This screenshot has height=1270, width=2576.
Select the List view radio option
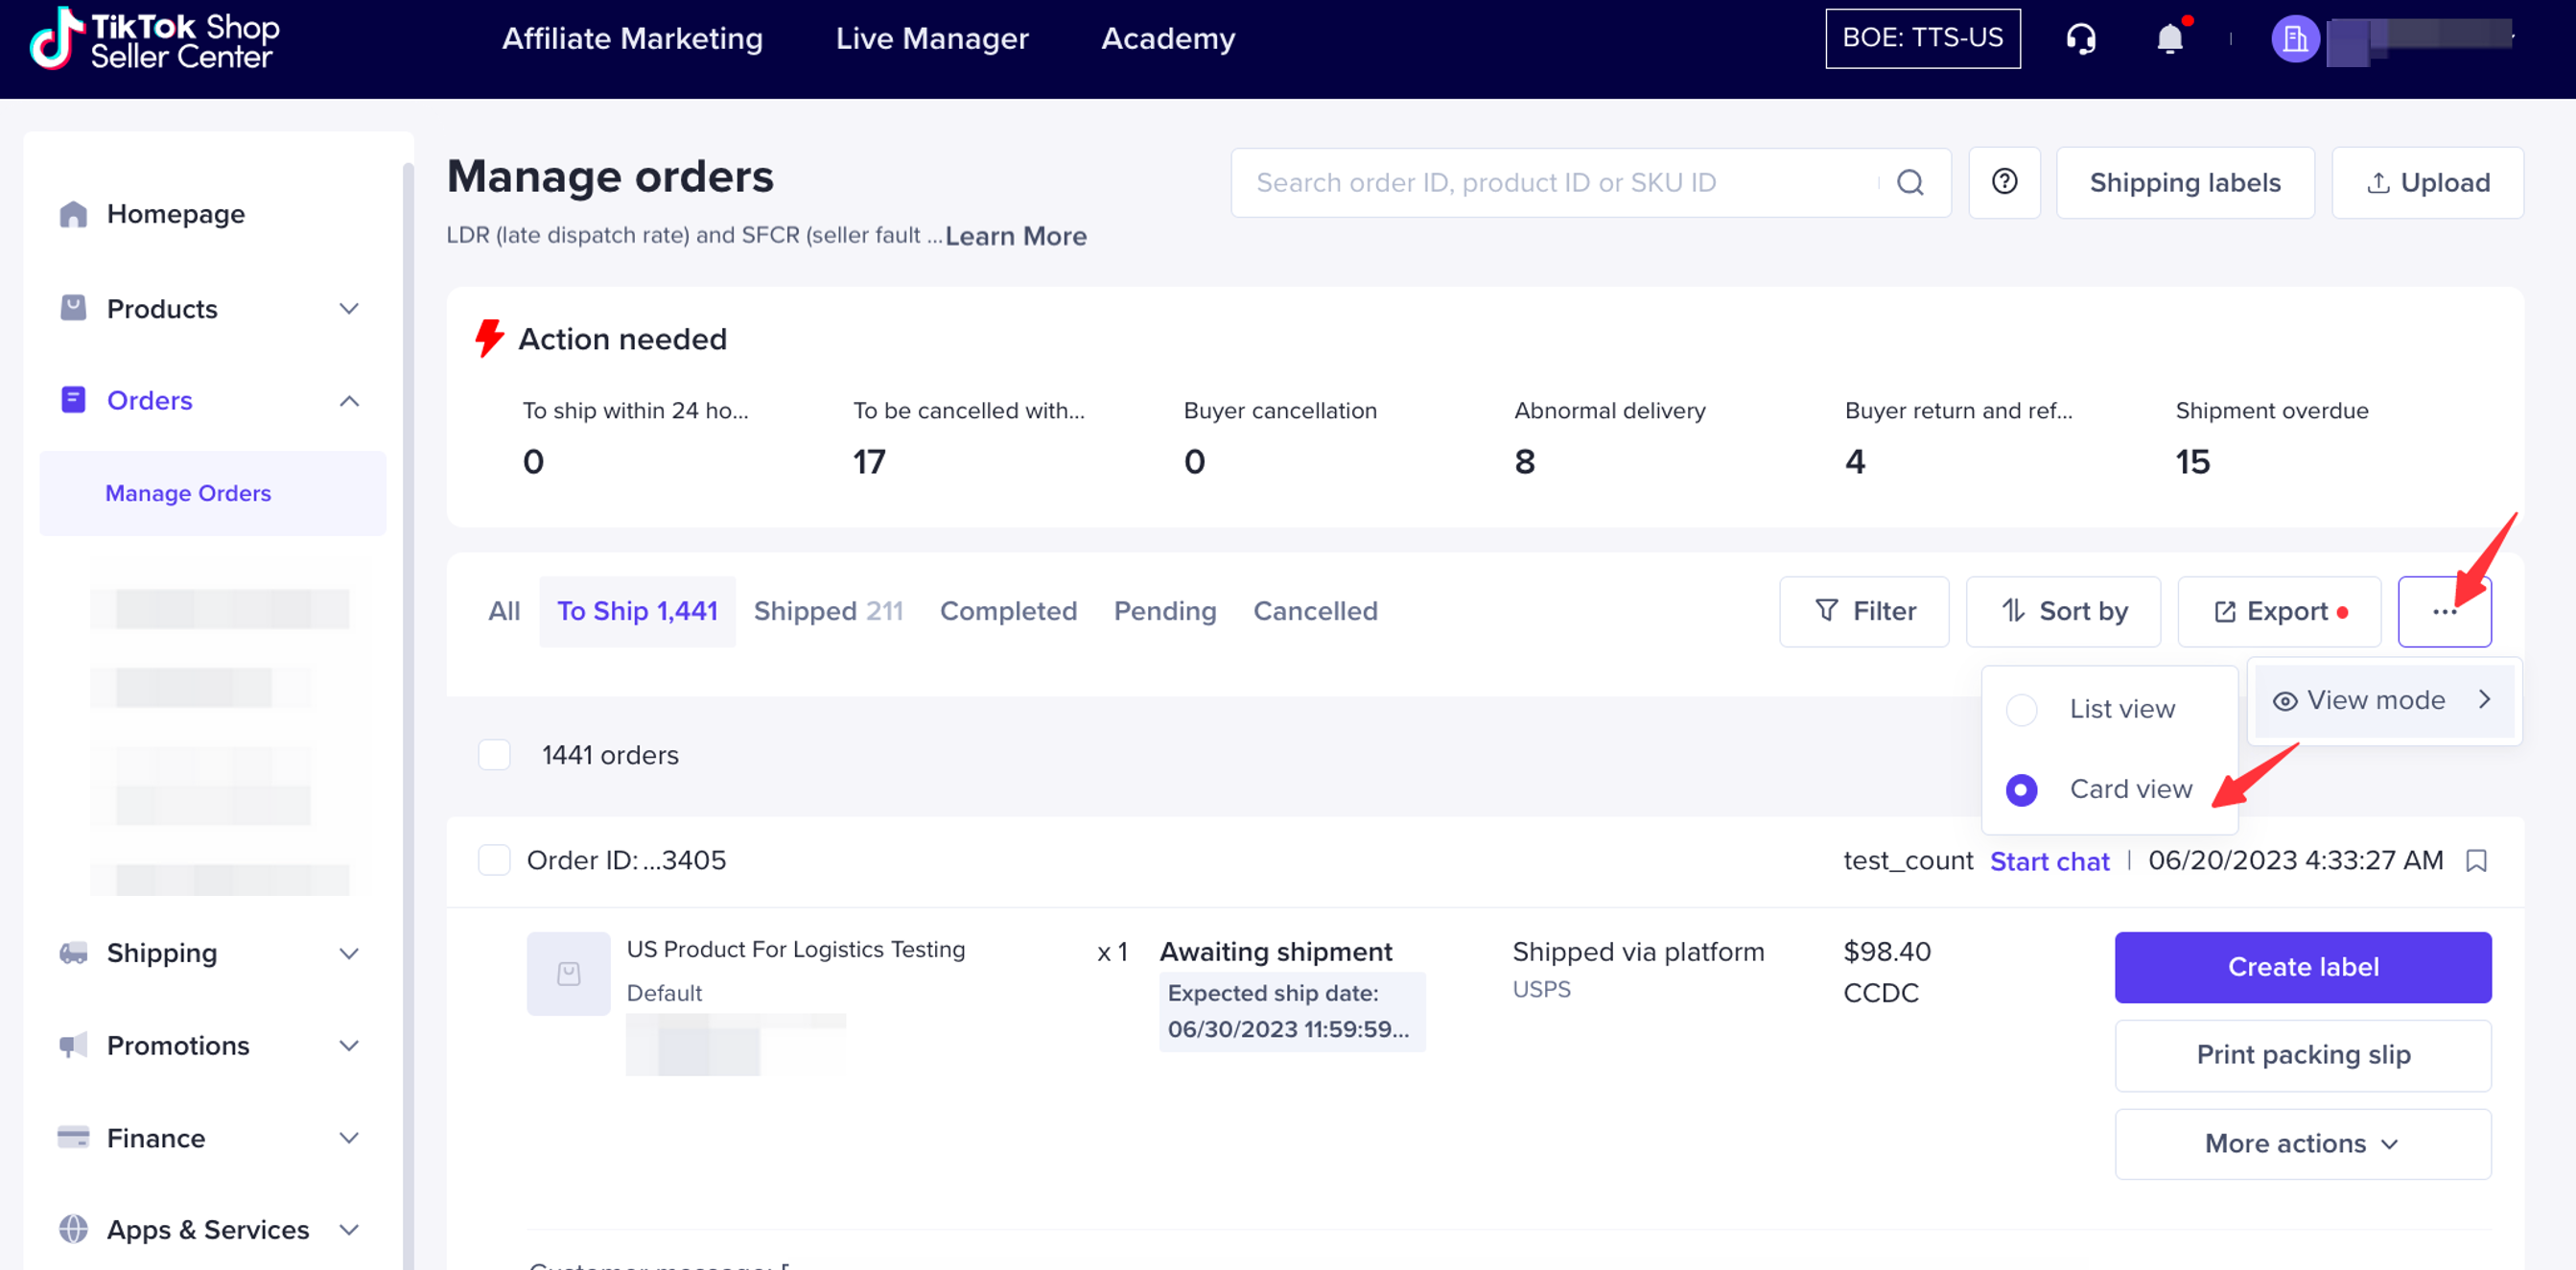click(2021, 709)
